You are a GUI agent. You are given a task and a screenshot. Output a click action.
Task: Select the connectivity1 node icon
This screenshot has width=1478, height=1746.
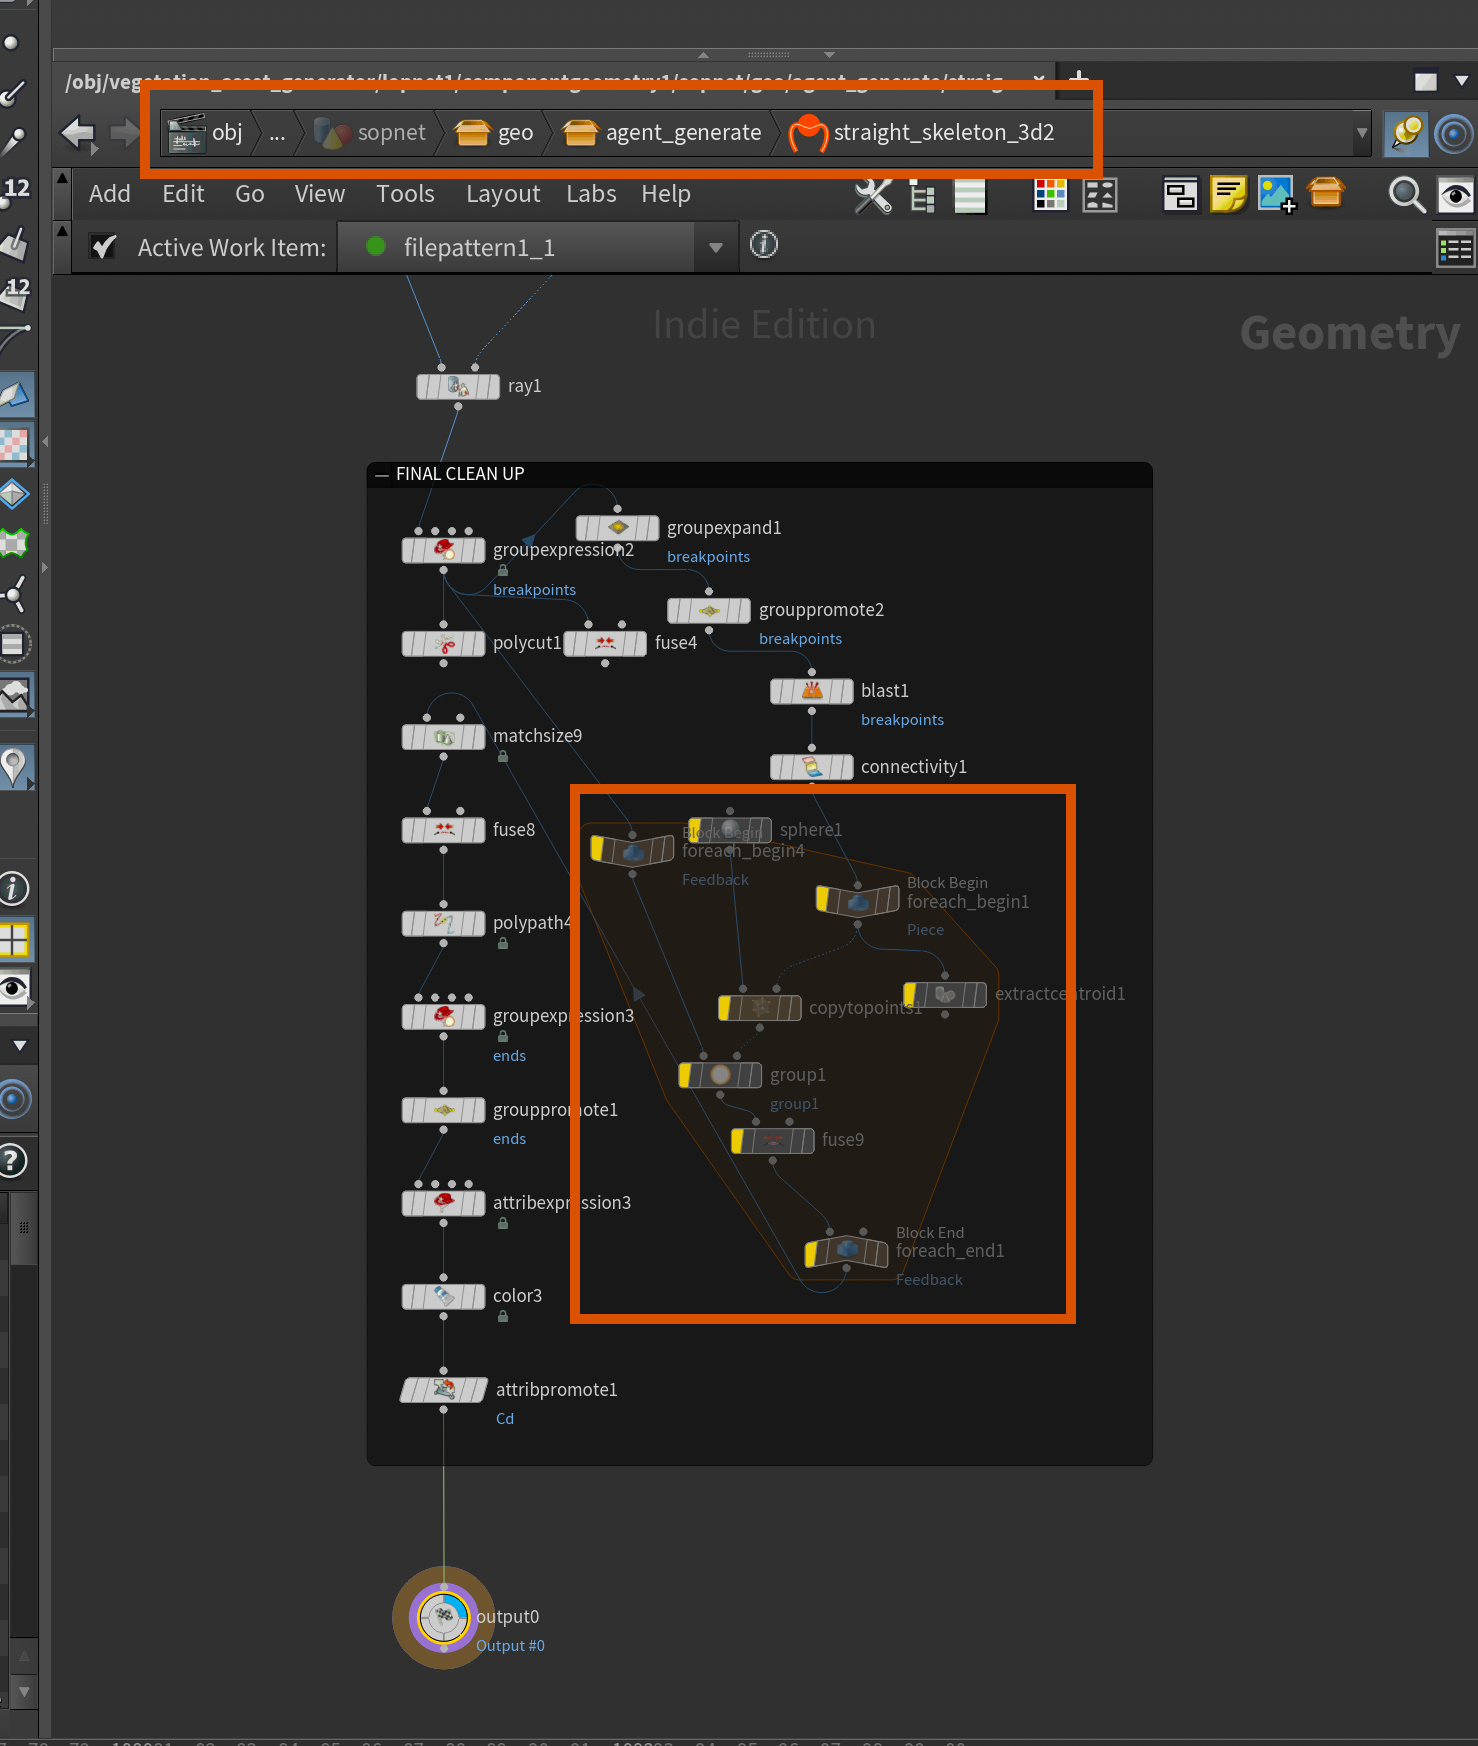[x=812, y=767]
